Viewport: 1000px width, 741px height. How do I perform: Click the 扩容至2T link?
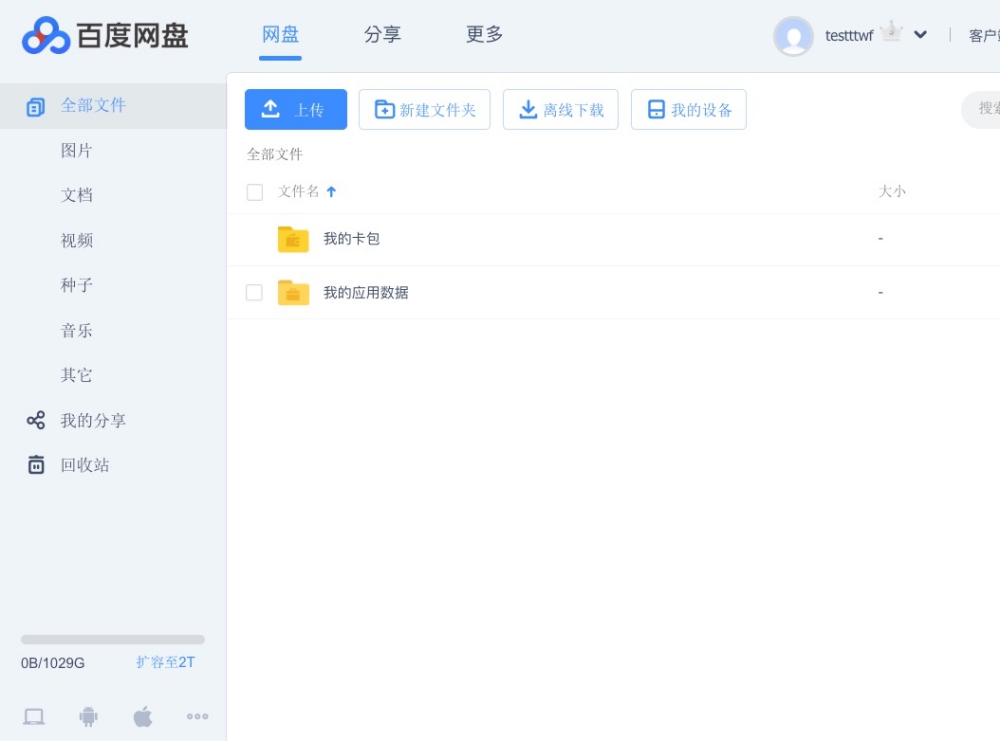coord(165,662)
